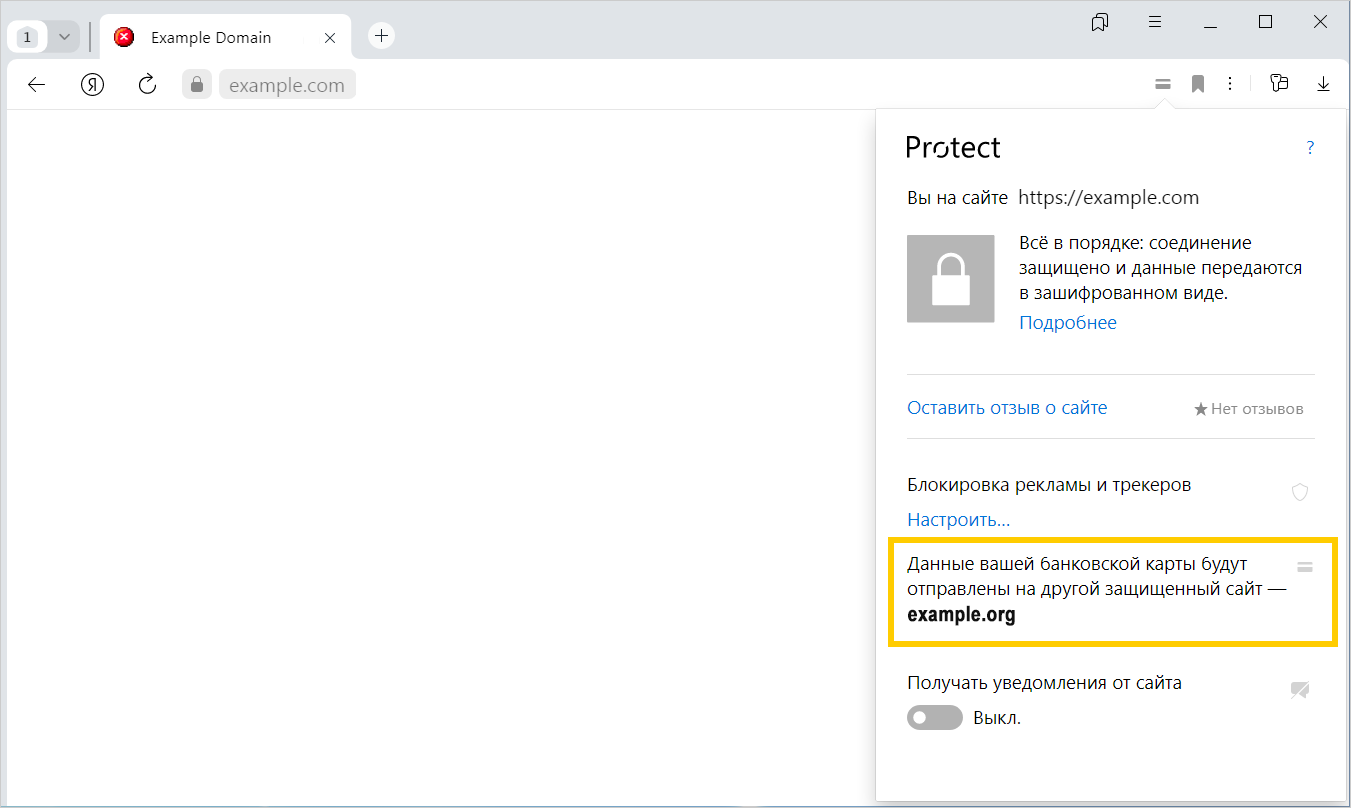
Task: Open the downloads arrow icon
Action: (1323, 85)
